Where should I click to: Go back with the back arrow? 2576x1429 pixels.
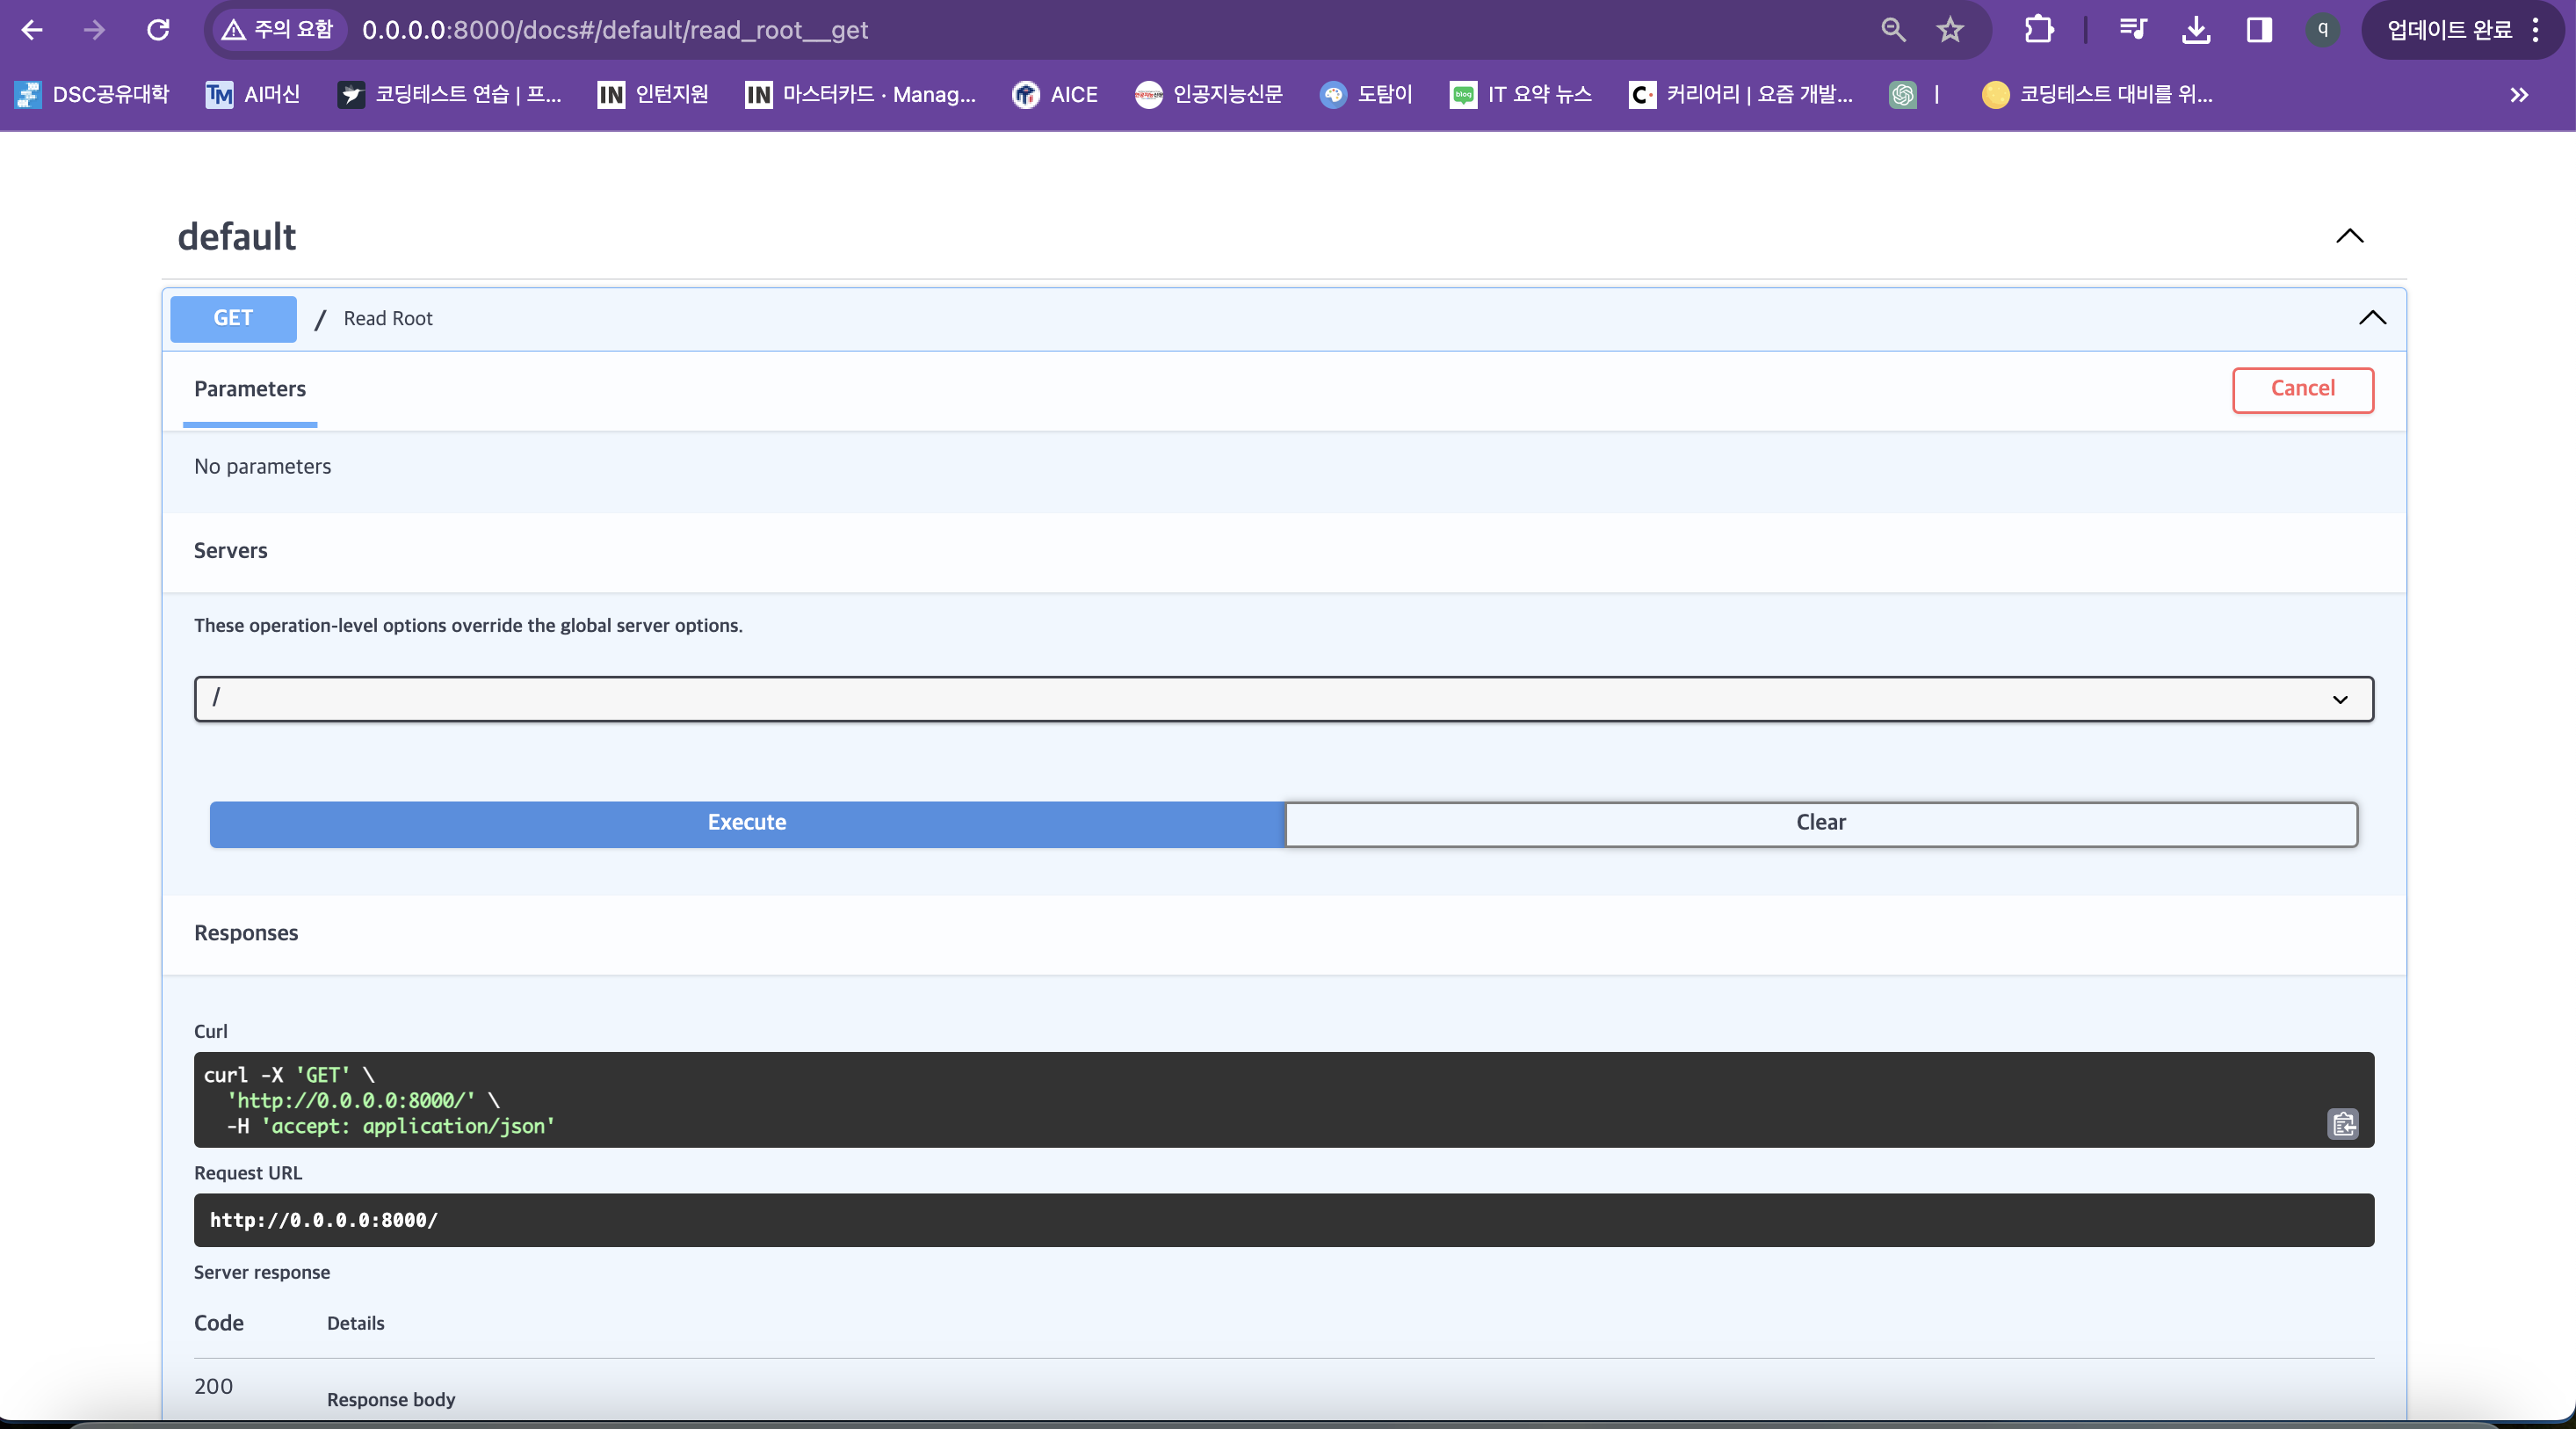pos(32,30)
